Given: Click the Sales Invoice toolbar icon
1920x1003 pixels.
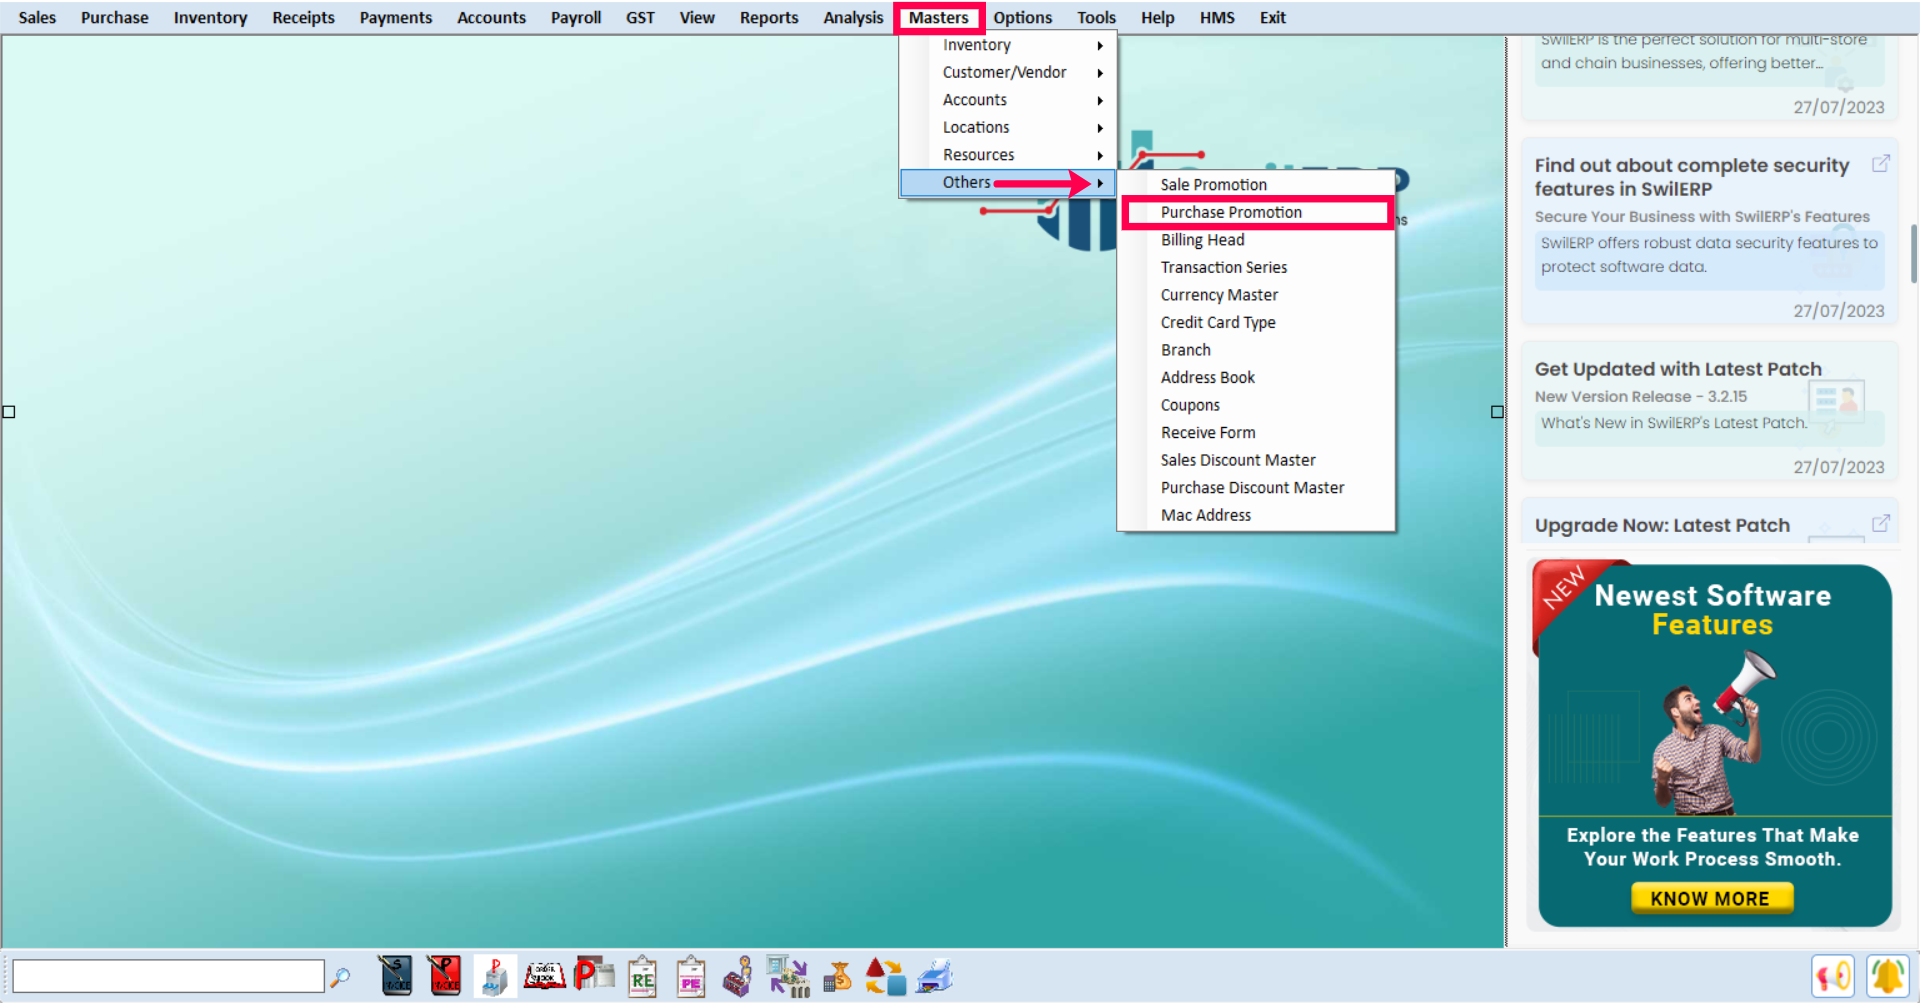Looking at the screenshot, I should [395, 976].
